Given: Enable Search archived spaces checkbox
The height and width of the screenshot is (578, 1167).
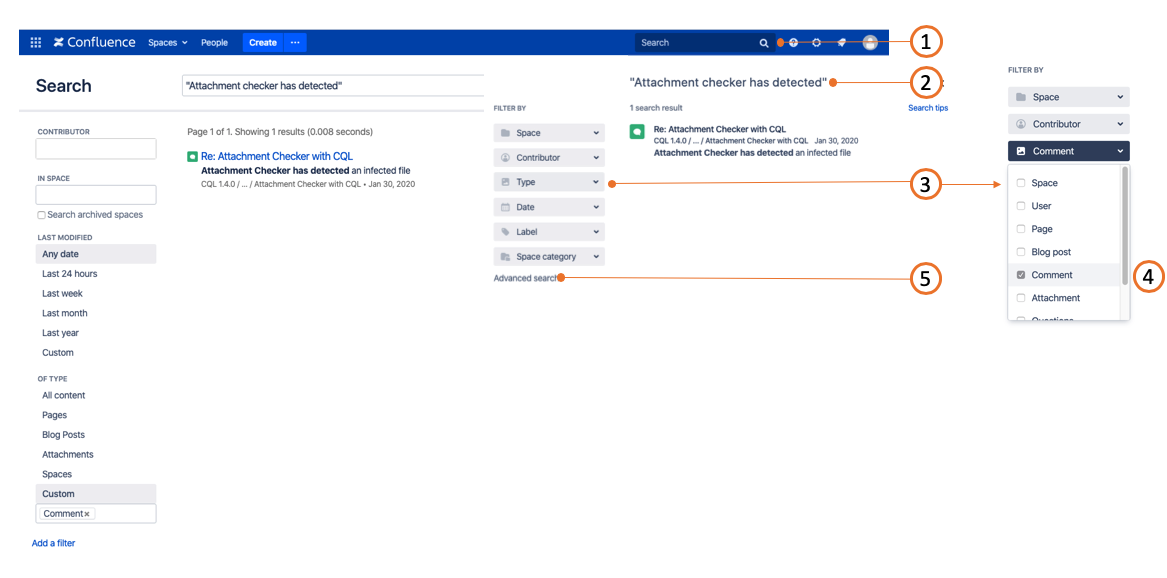Looking at the screenshot, I should [x=41, y=215].
